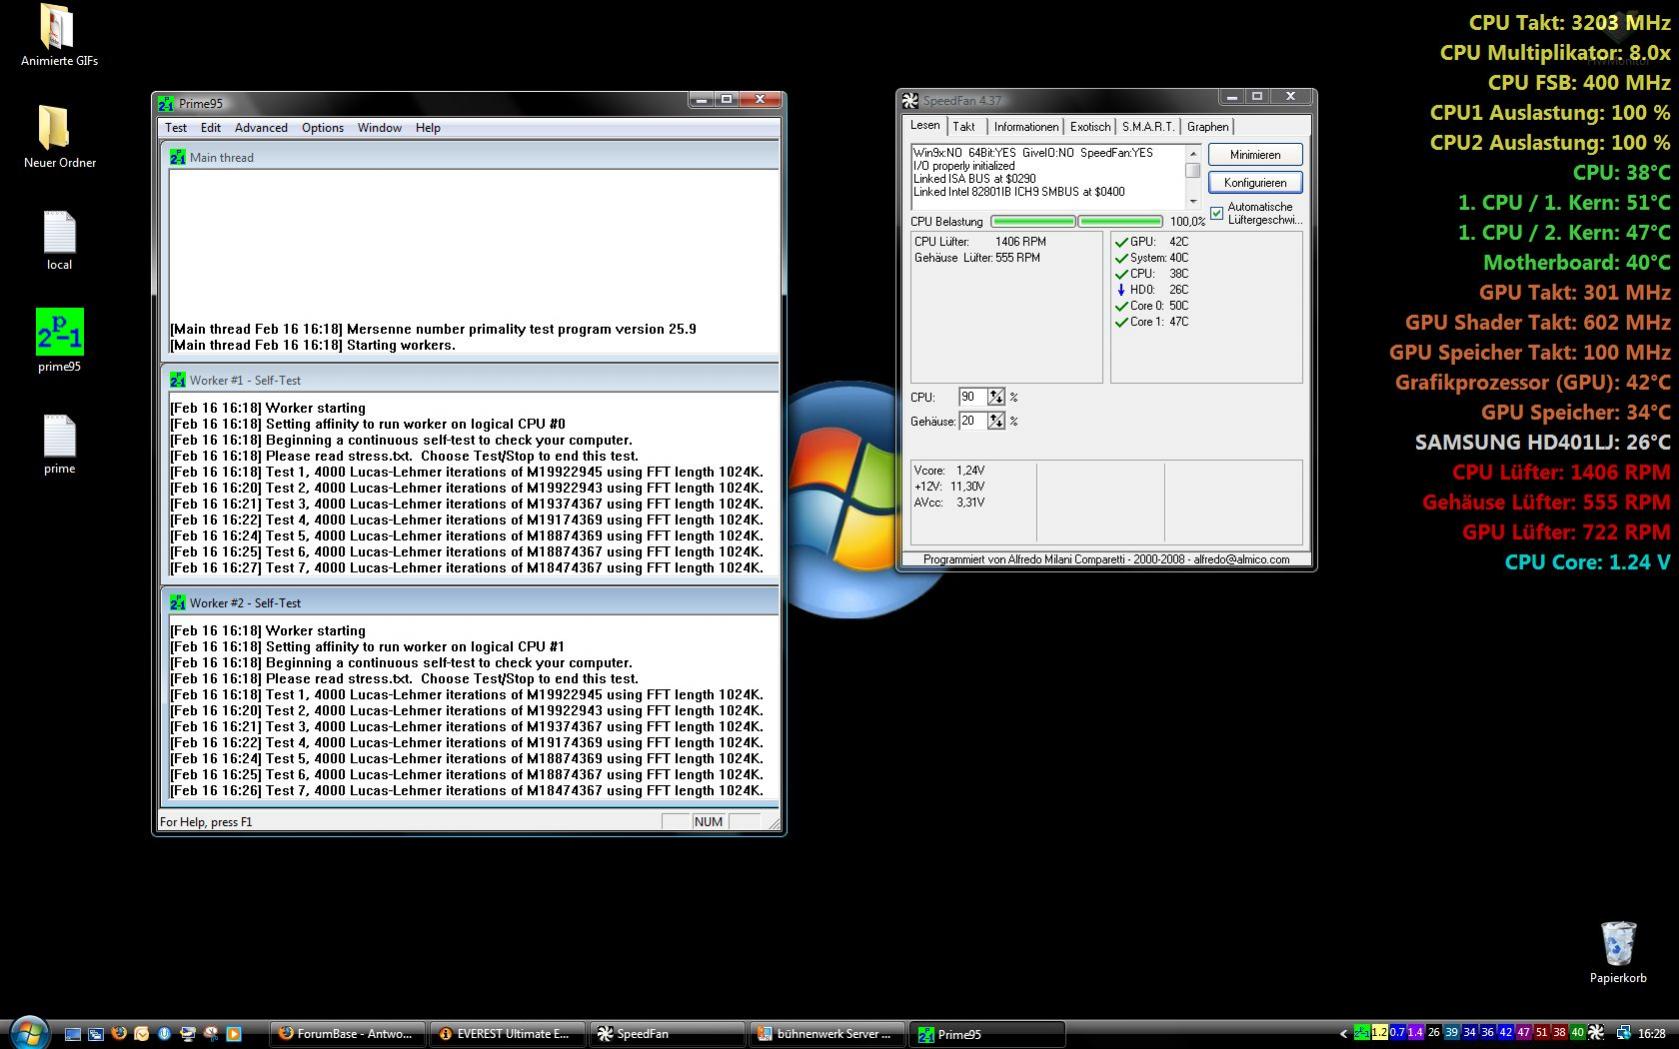
Task: Click the CPU fan speed spinner arrows
Action: 996,397
